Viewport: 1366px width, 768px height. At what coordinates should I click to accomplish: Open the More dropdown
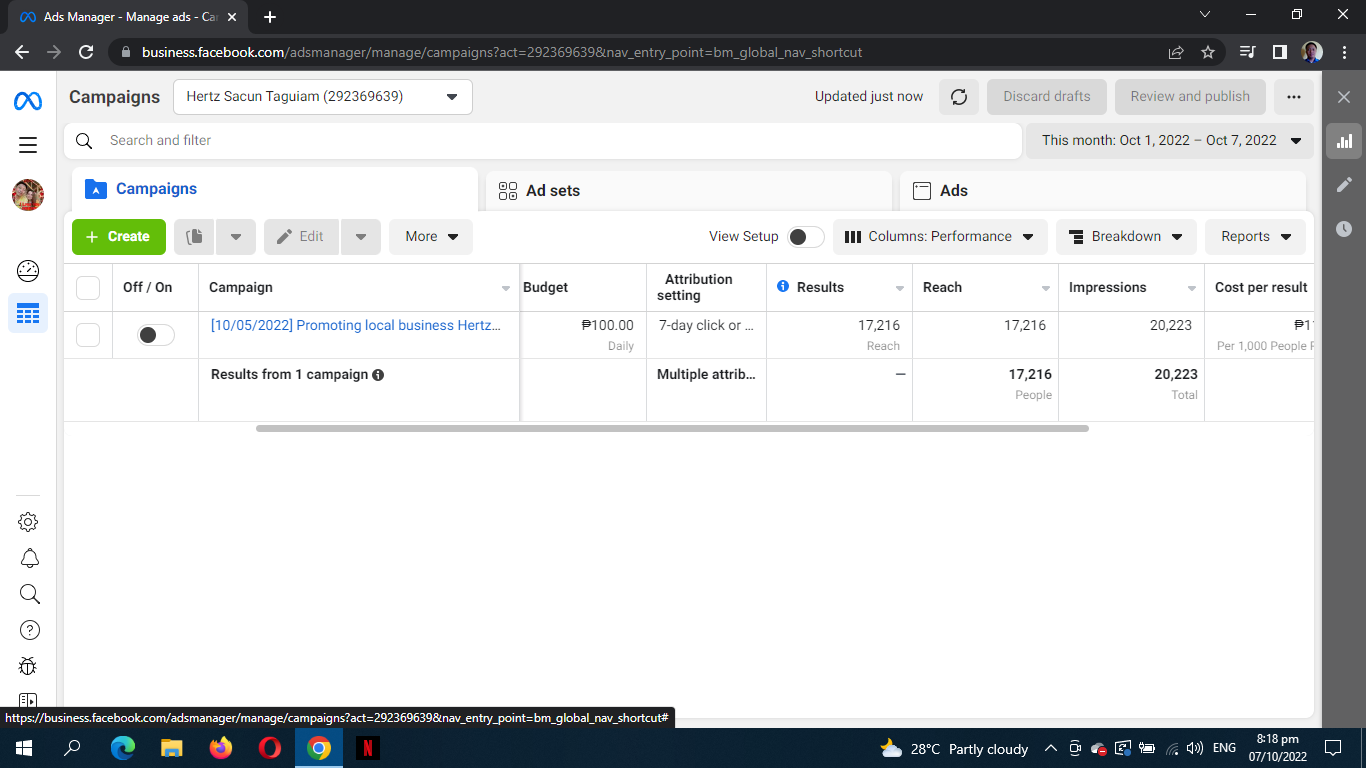pos(431,237)
